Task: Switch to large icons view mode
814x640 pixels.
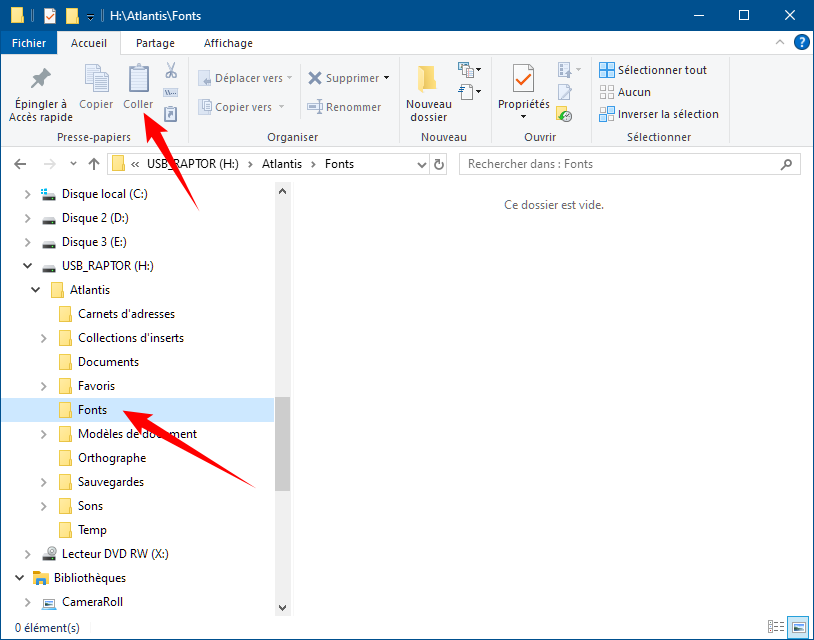Action: (x=798, y=628)
